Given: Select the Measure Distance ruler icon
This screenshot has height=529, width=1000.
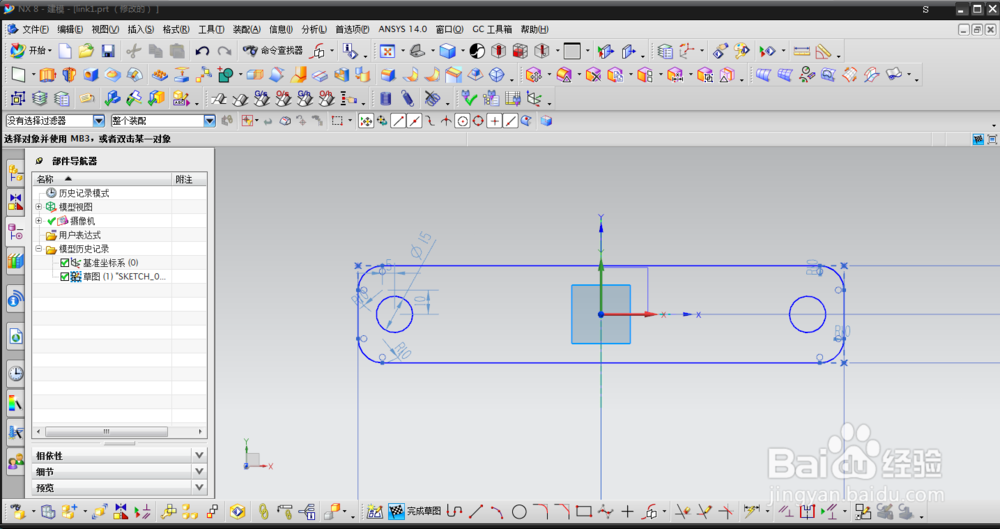Looking at the screenshot, I should click(x=802, y=51).
